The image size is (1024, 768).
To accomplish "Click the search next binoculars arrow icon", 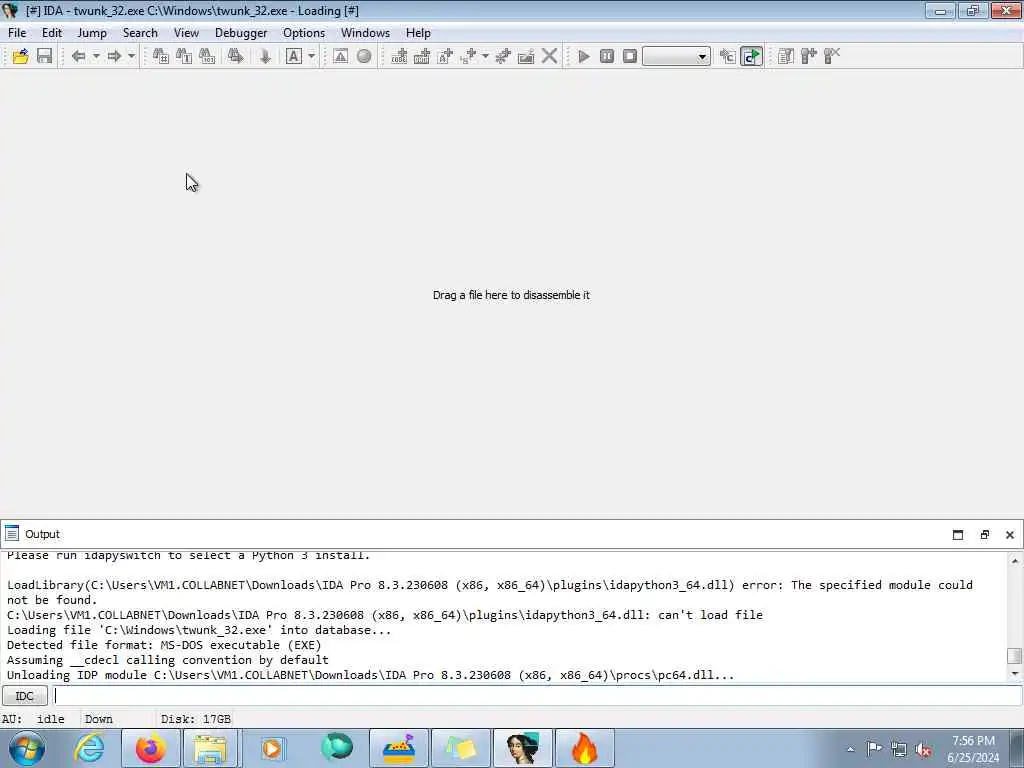I will [236, 56].
